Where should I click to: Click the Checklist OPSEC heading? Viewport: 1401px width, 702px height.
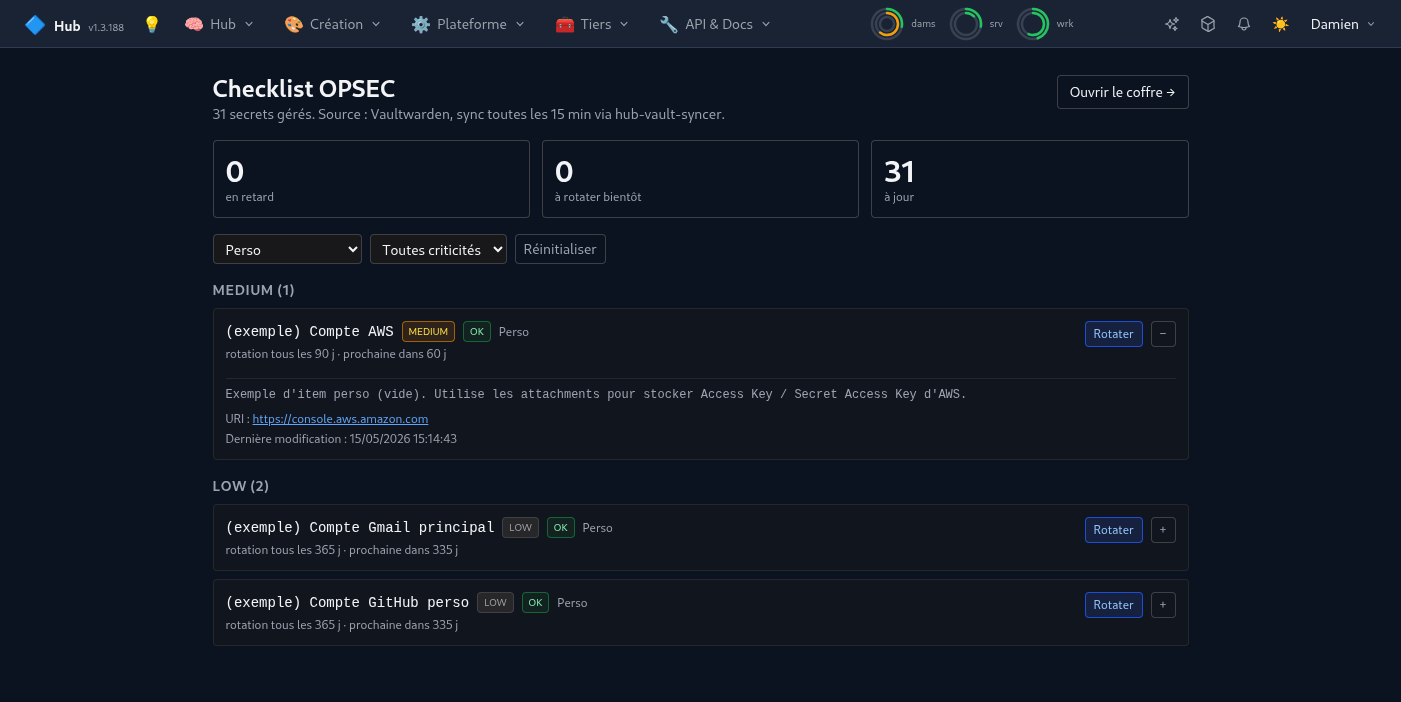click(x=304, y=89)
